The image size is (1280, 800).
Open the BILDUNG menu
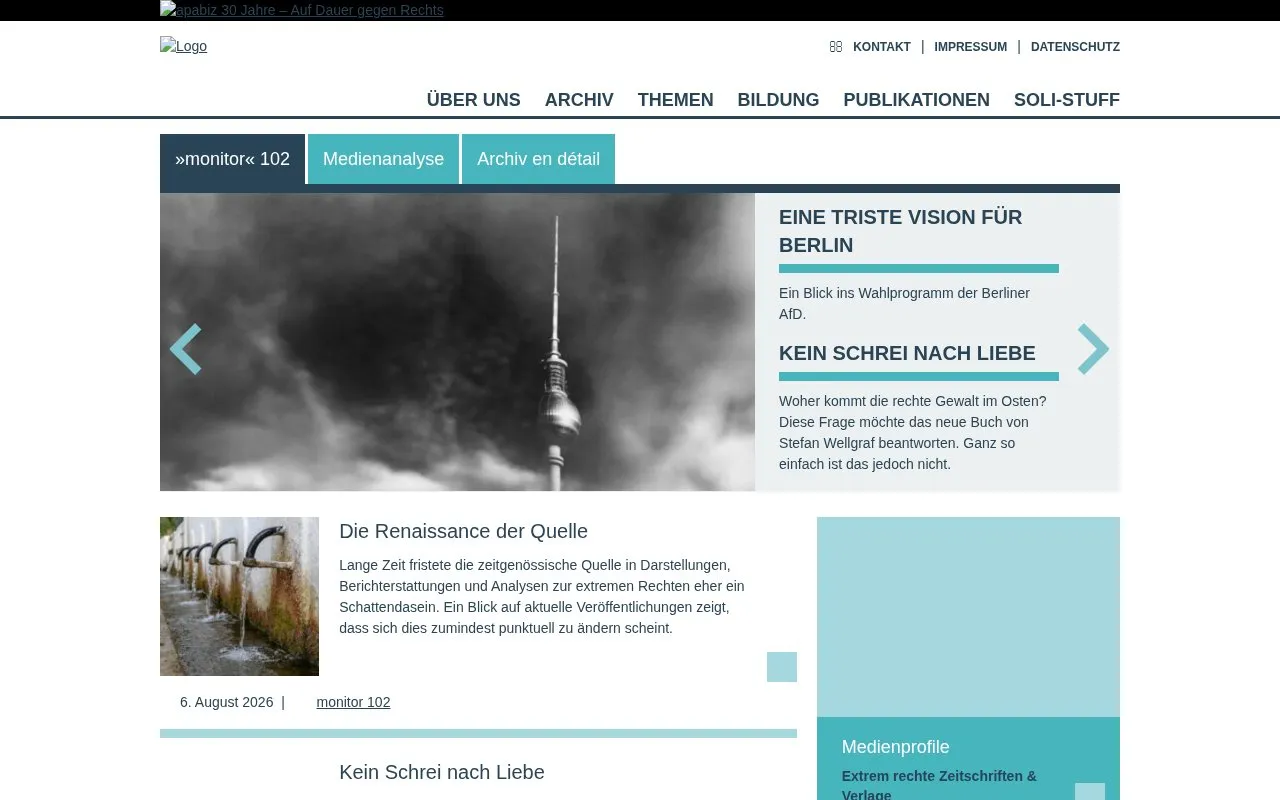tap(778, 100)
